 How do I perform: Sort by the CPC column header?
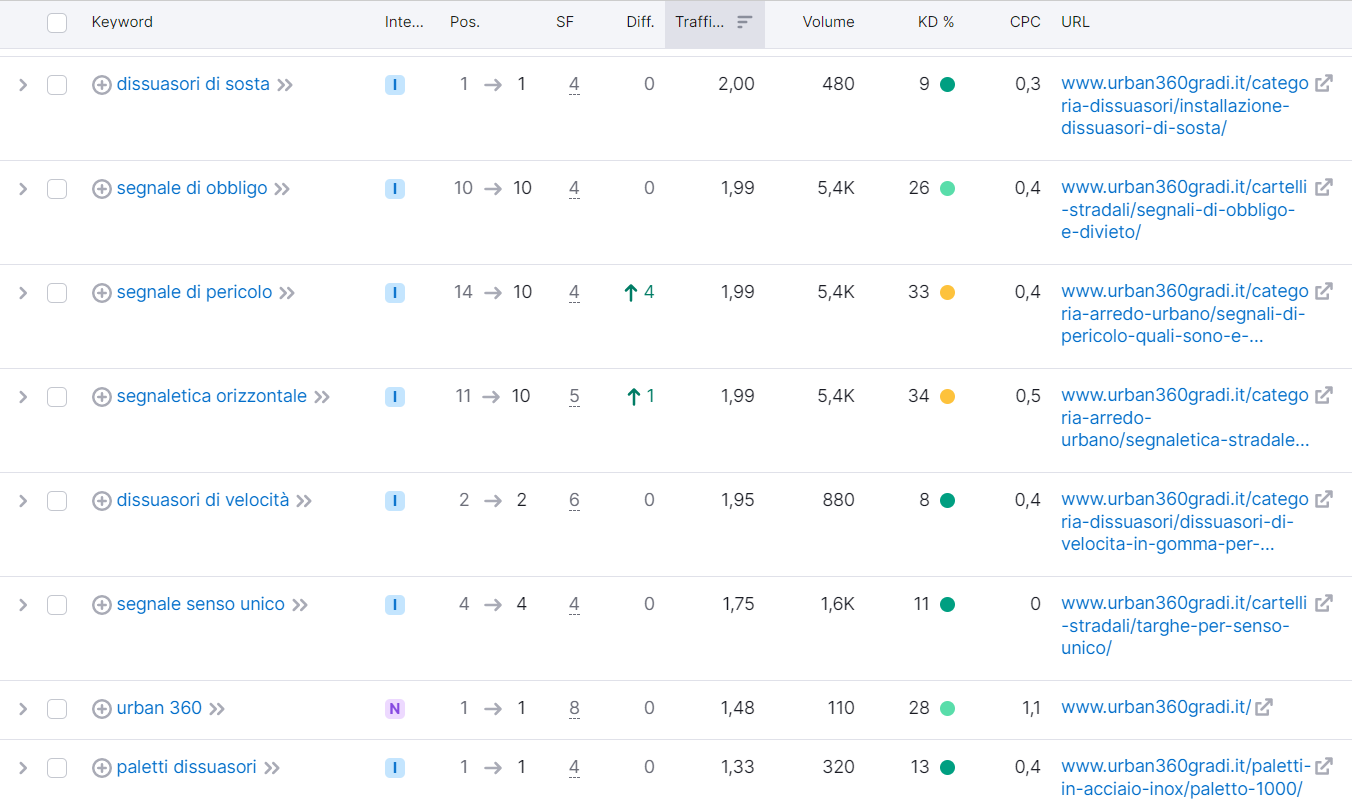pos(1025,22)
